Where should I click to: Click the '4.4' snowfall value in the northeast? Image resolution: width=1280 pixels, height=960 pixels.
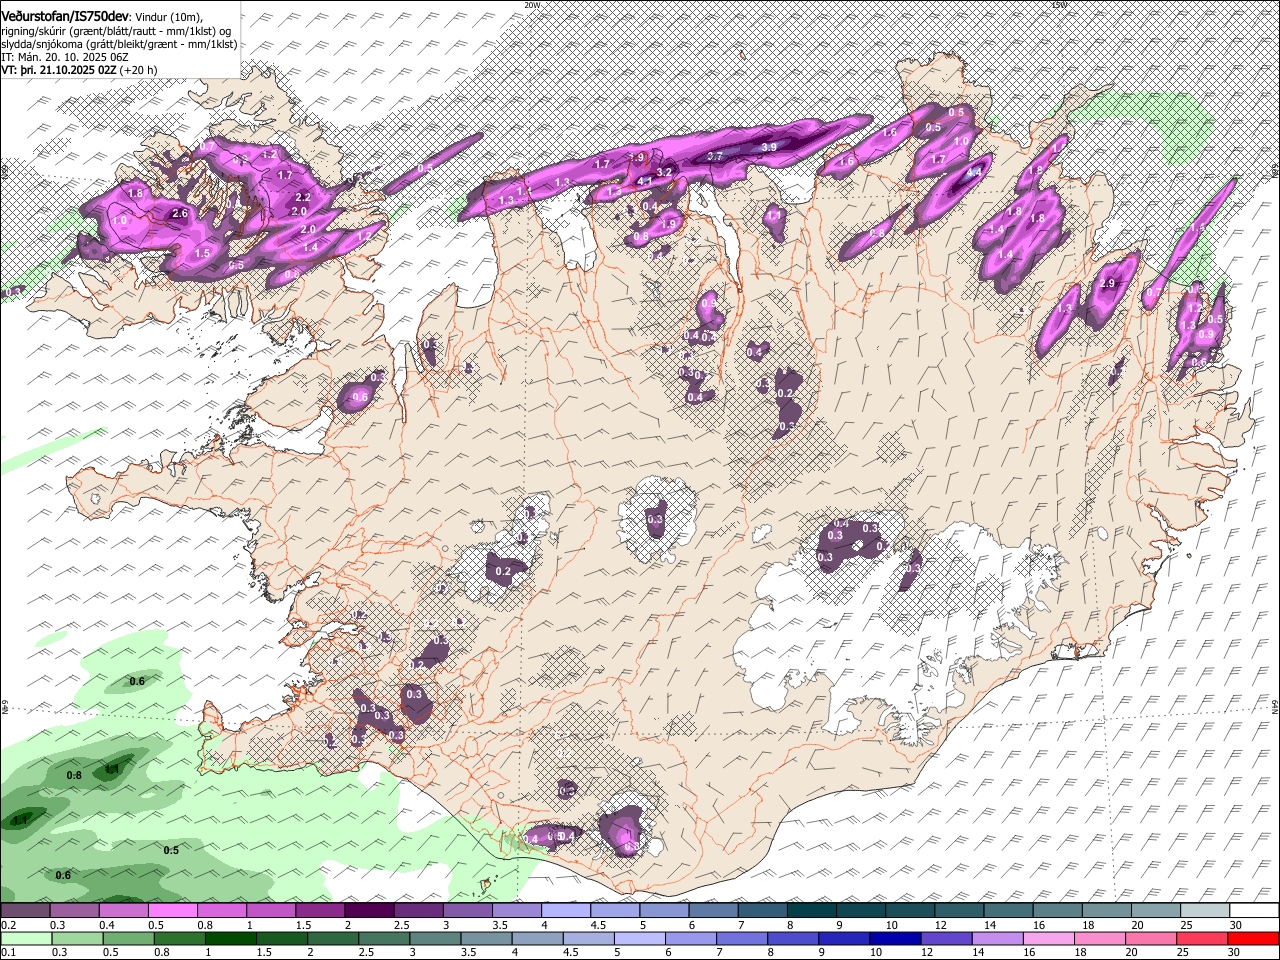click(x=976, y=172)
